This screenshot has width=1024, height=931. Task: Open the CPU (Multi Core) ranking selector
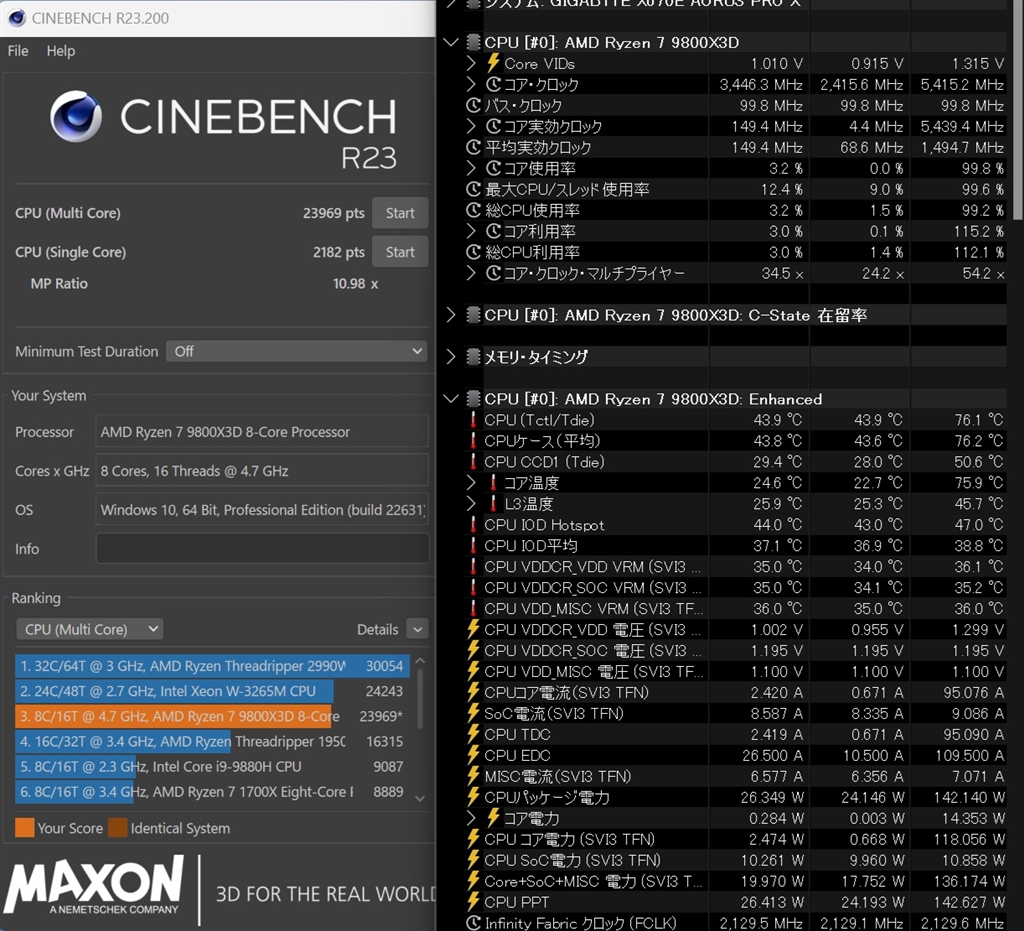(x=89, y=628)
